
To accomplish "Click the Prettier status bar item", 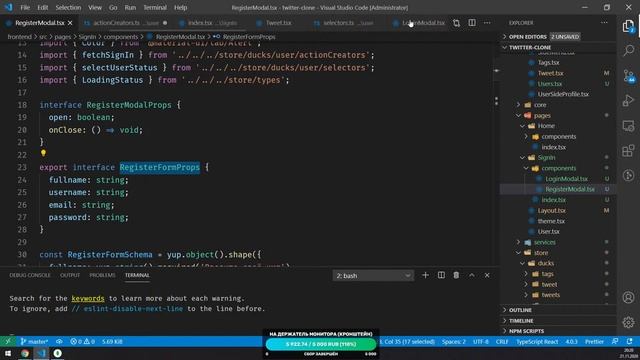I will pos(594,342).
